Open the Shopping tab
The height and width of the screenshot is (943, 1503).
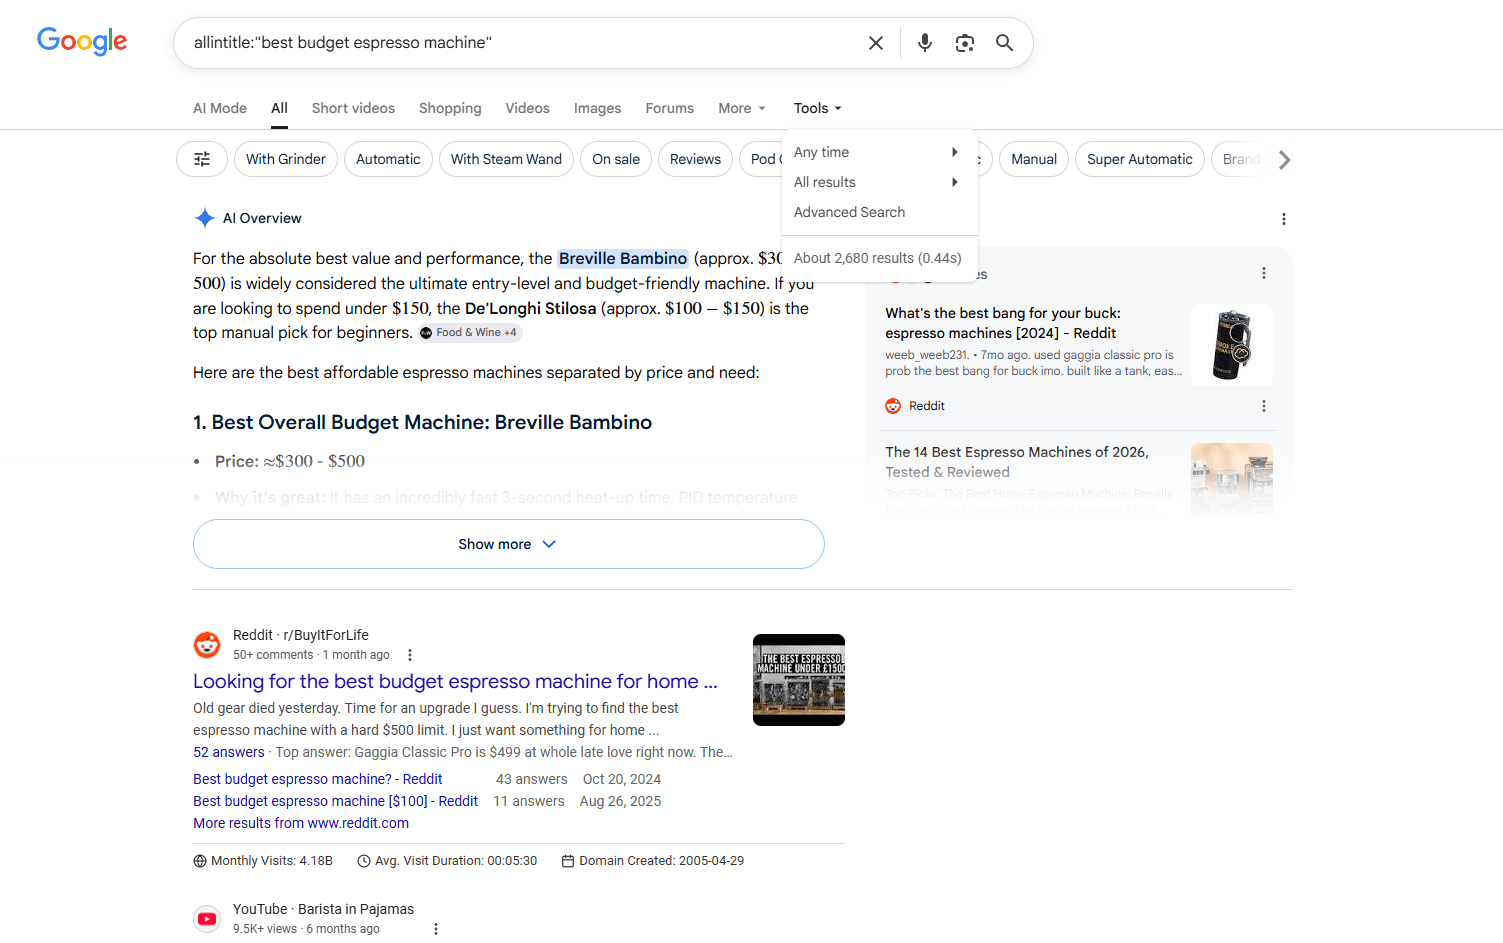click(450, 108)
